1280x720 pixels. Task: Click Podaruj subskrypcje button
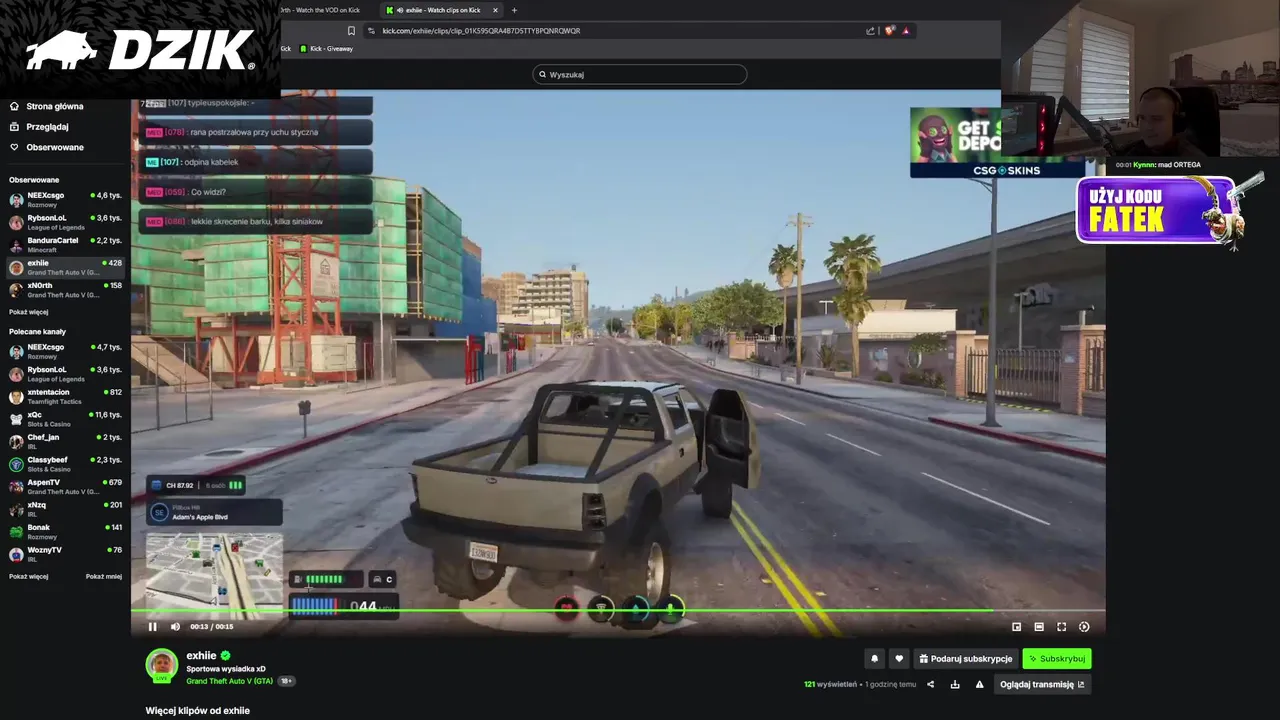tap(966, 659)
